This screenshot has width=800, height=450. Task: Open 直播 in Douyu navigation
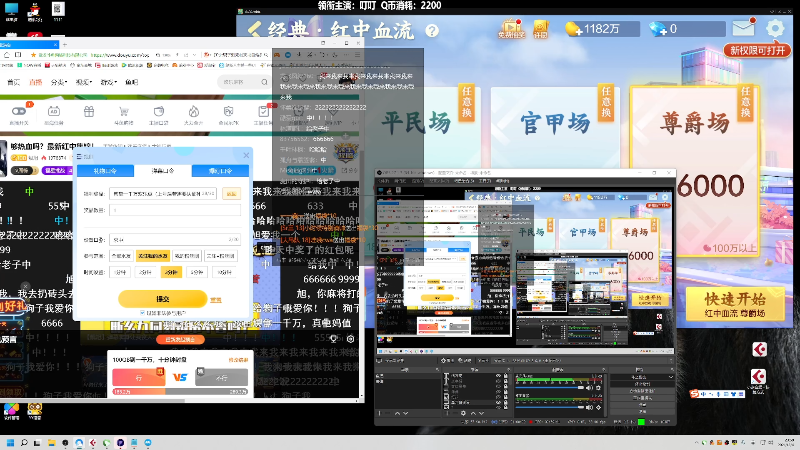[36, 82]
